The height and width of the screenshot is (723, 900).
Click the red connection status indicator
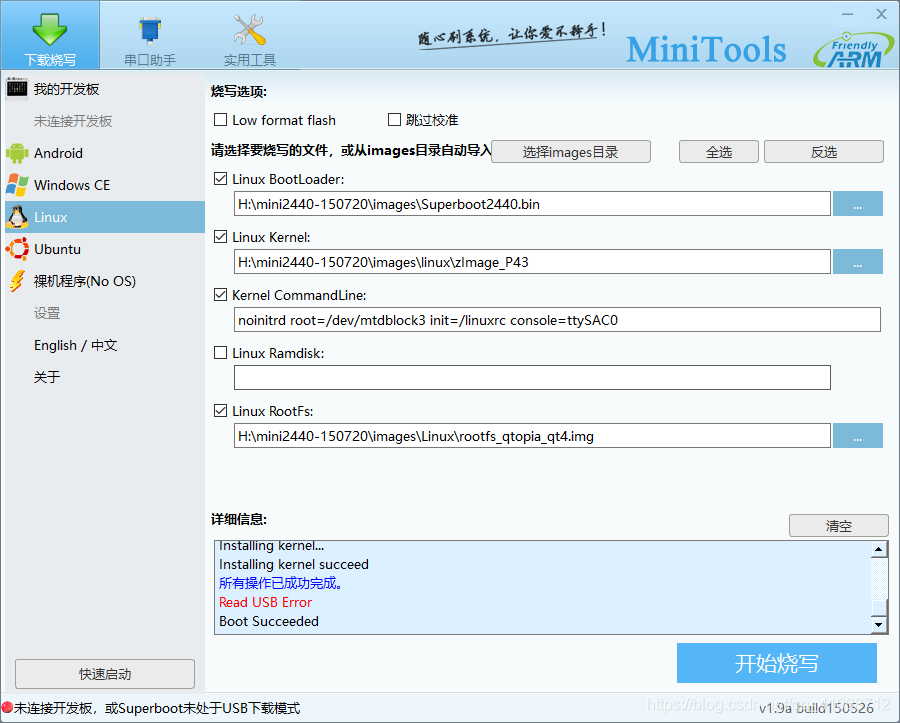(x=7, y=708)
